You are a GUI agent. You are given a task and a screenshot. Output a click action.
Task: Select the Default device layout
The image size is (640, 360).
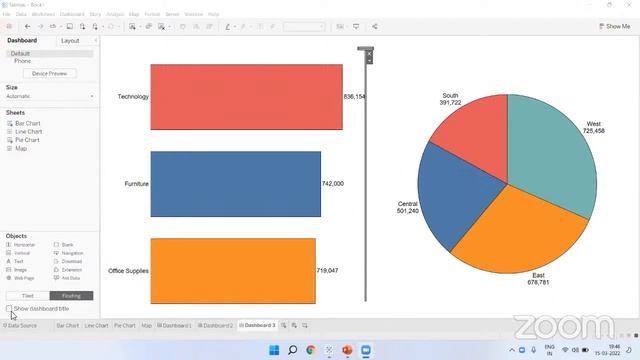tap(49, 53)
